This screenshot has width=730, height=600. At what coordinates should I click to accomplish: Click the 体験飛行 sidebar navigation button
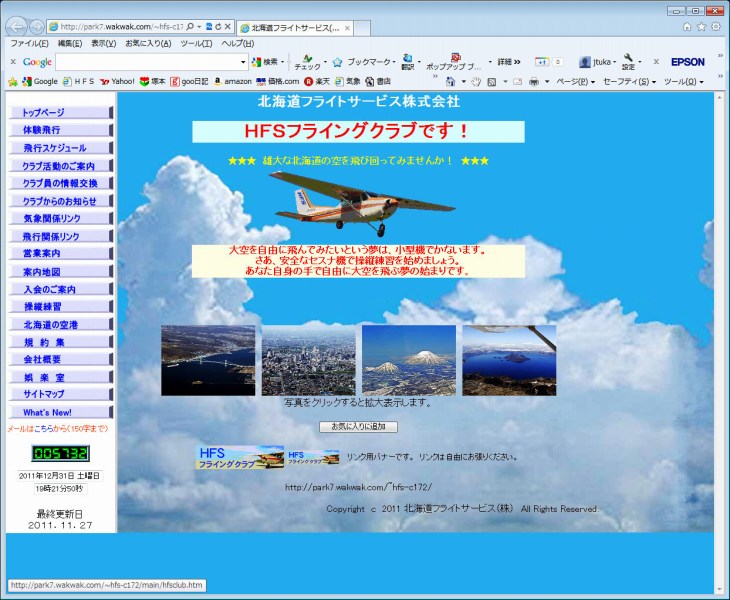[x=58, y=130]
